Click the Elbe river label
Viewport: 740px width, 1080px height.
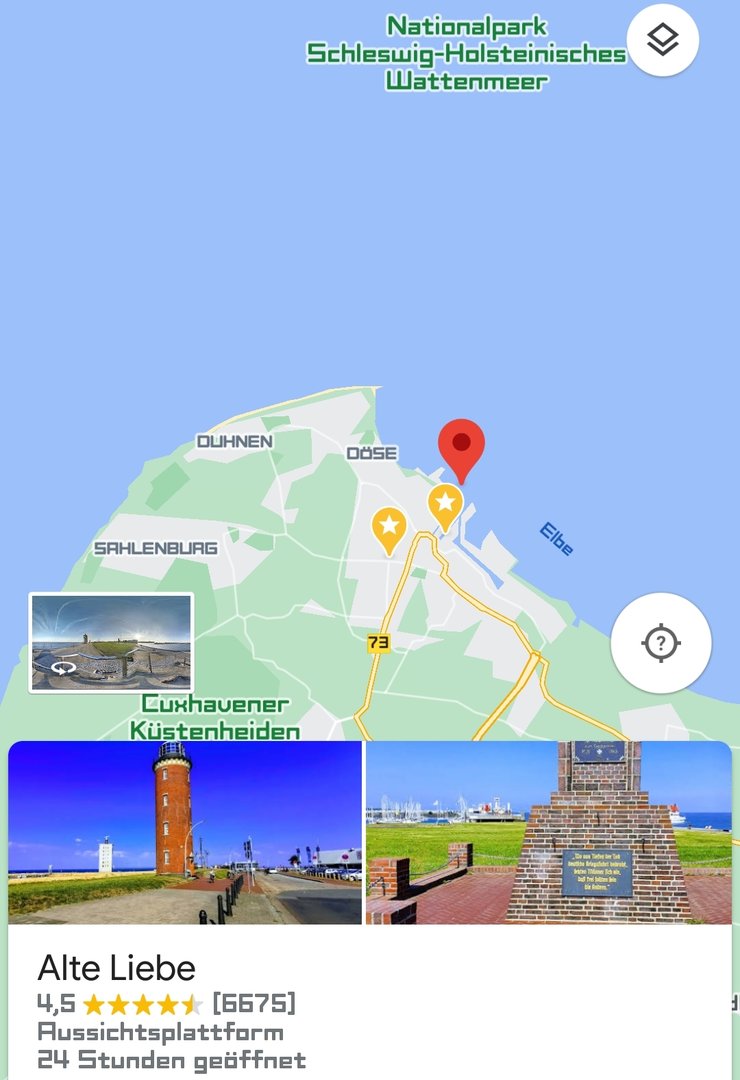pyautogui.click(x=556, y=539)
